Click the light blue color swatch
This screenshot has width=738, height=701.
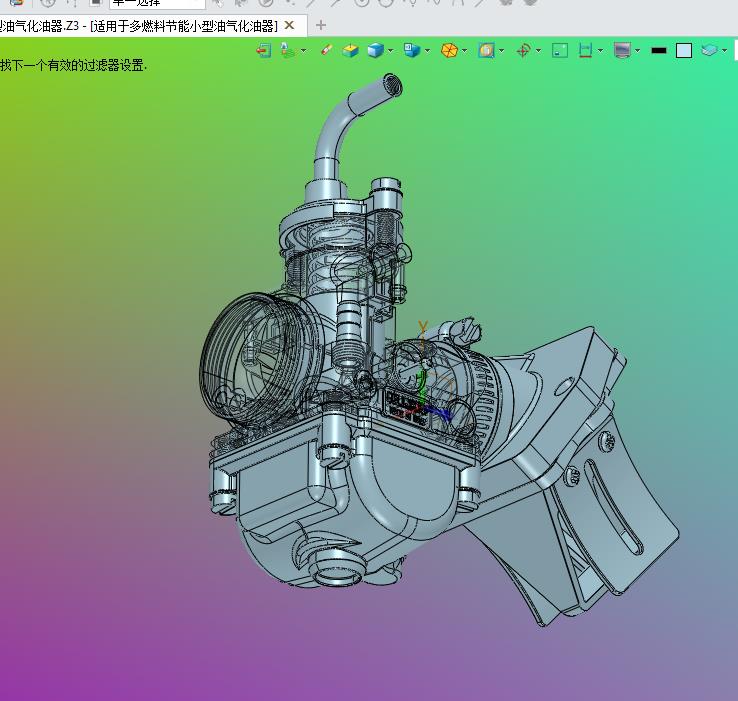click(x=684, y=50)
